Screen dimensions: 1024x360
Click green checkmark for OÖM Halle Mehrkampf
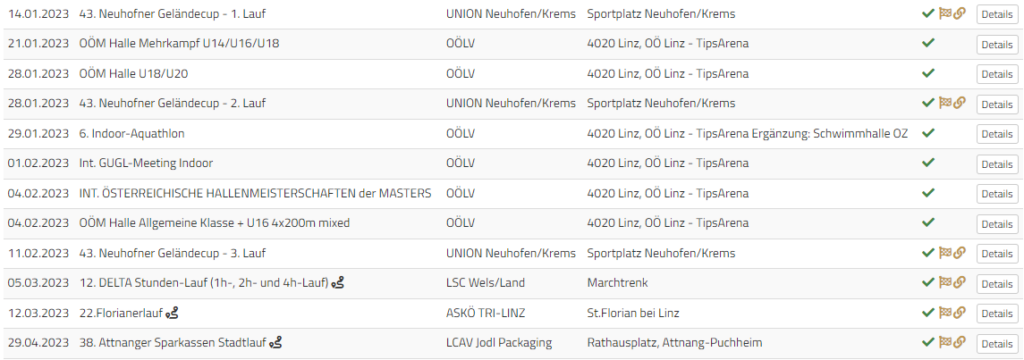pos(927,43)
